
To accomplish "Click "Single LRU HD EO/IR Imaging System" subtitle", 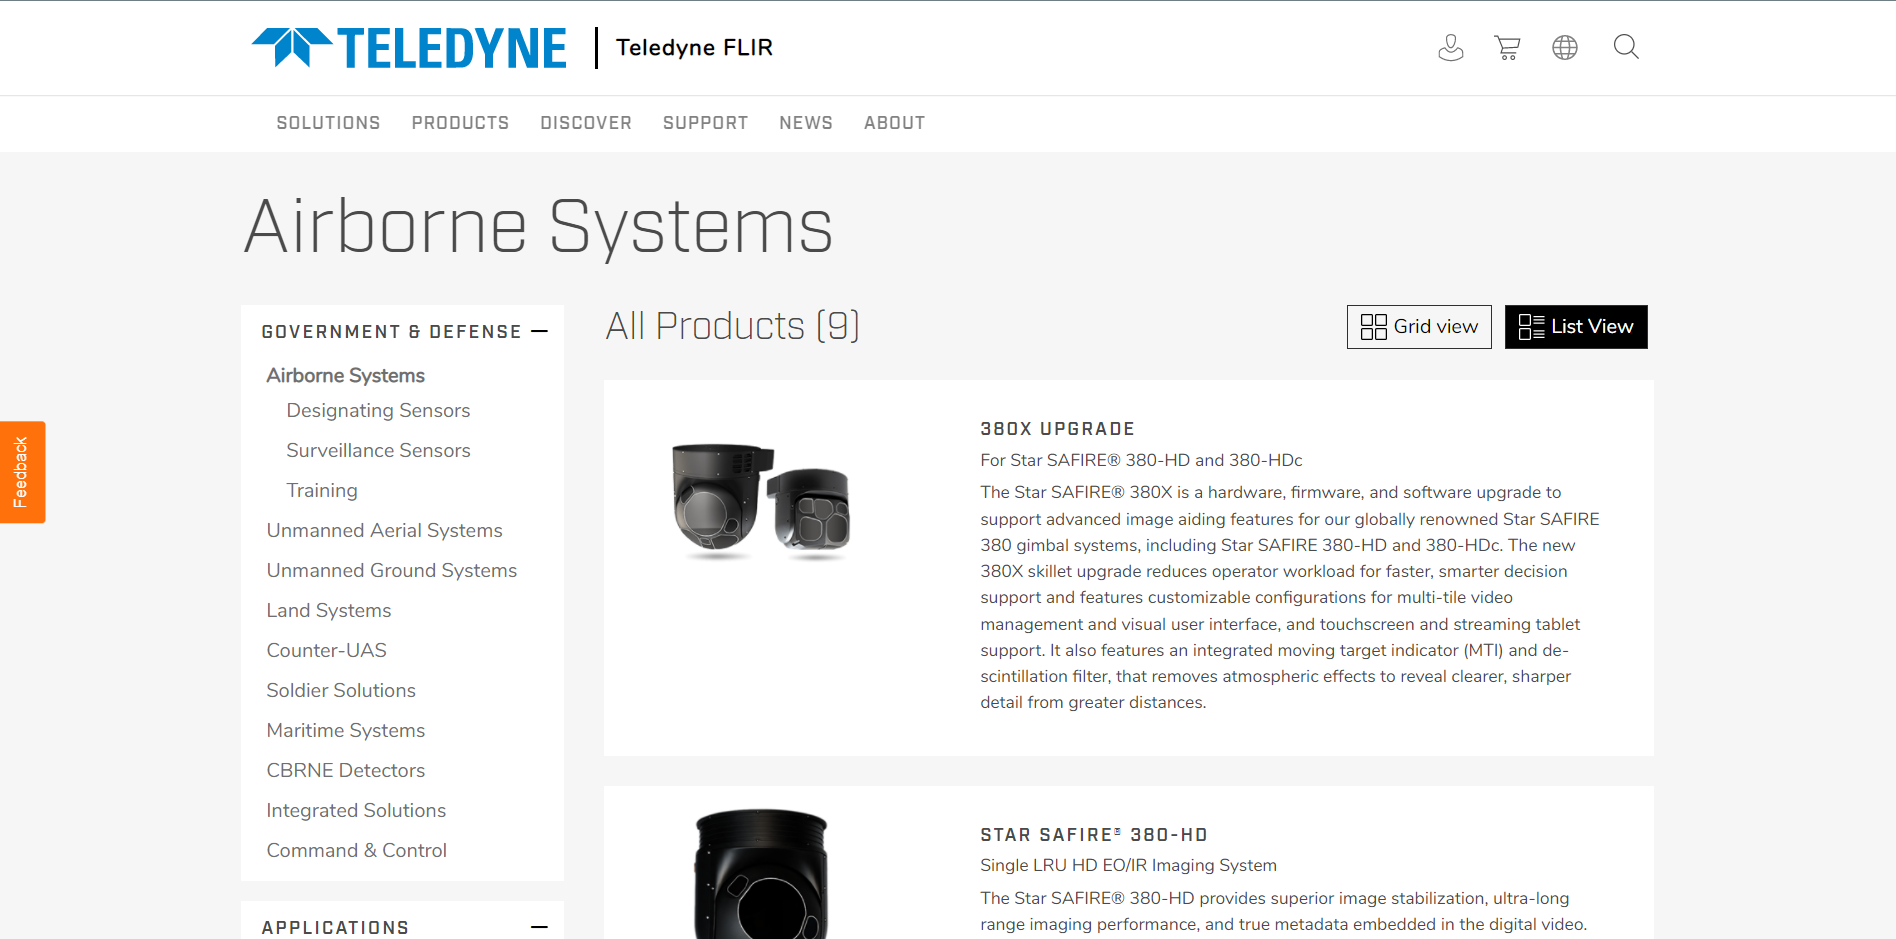I will 1128,865.
